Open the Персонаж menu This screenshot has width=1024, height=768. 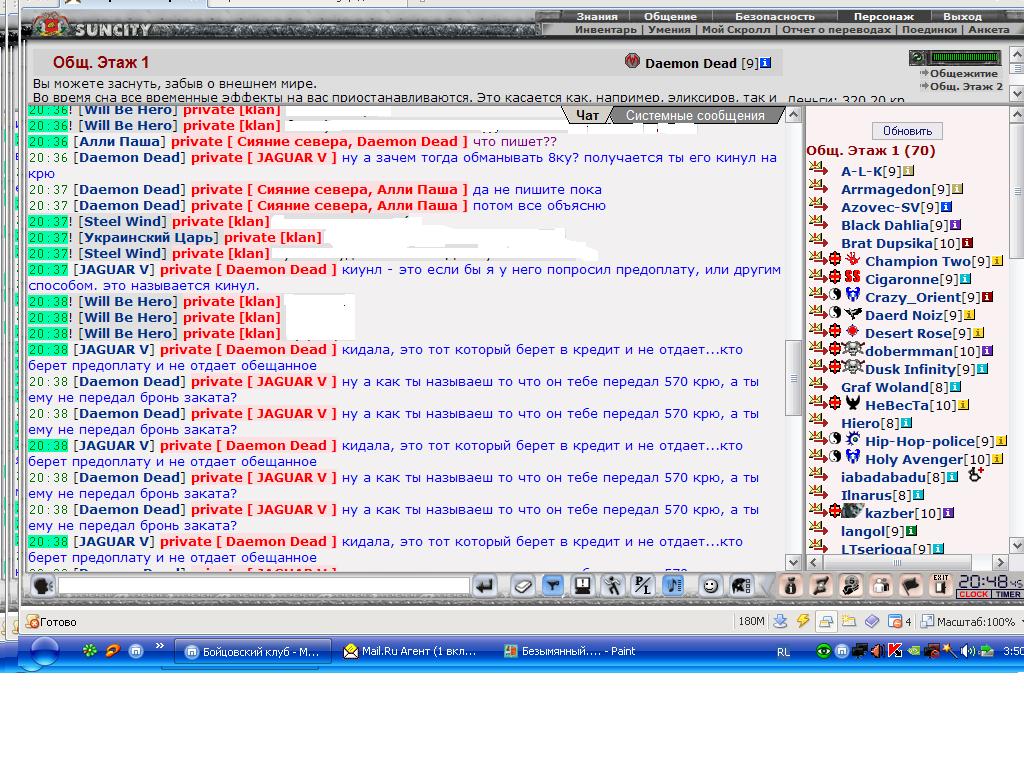pyautogui.click(x=884, y=16)
